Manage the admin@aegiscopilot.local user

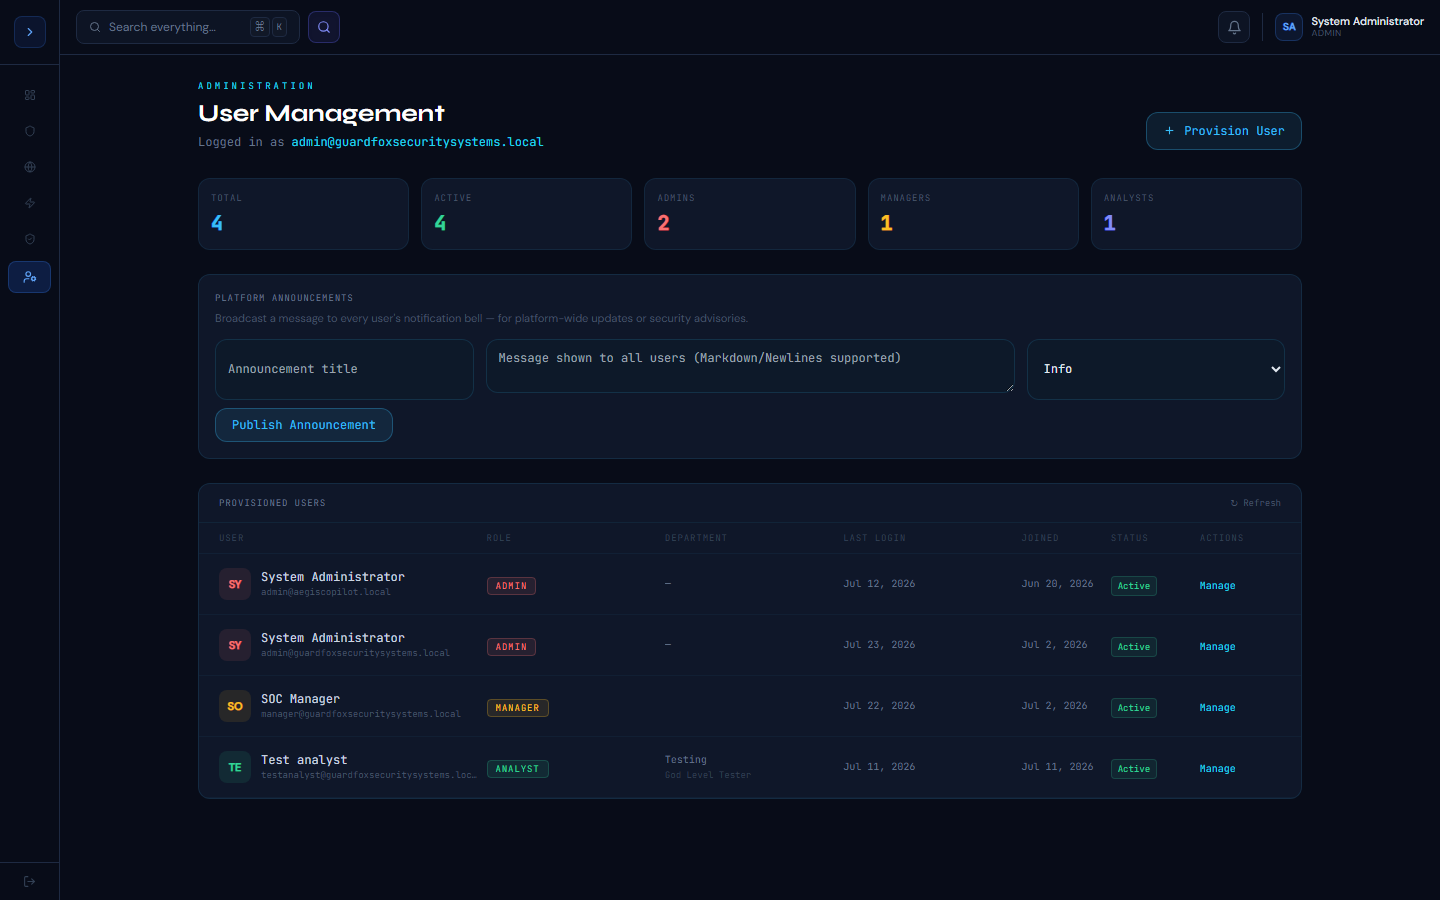coord(1217,586)
